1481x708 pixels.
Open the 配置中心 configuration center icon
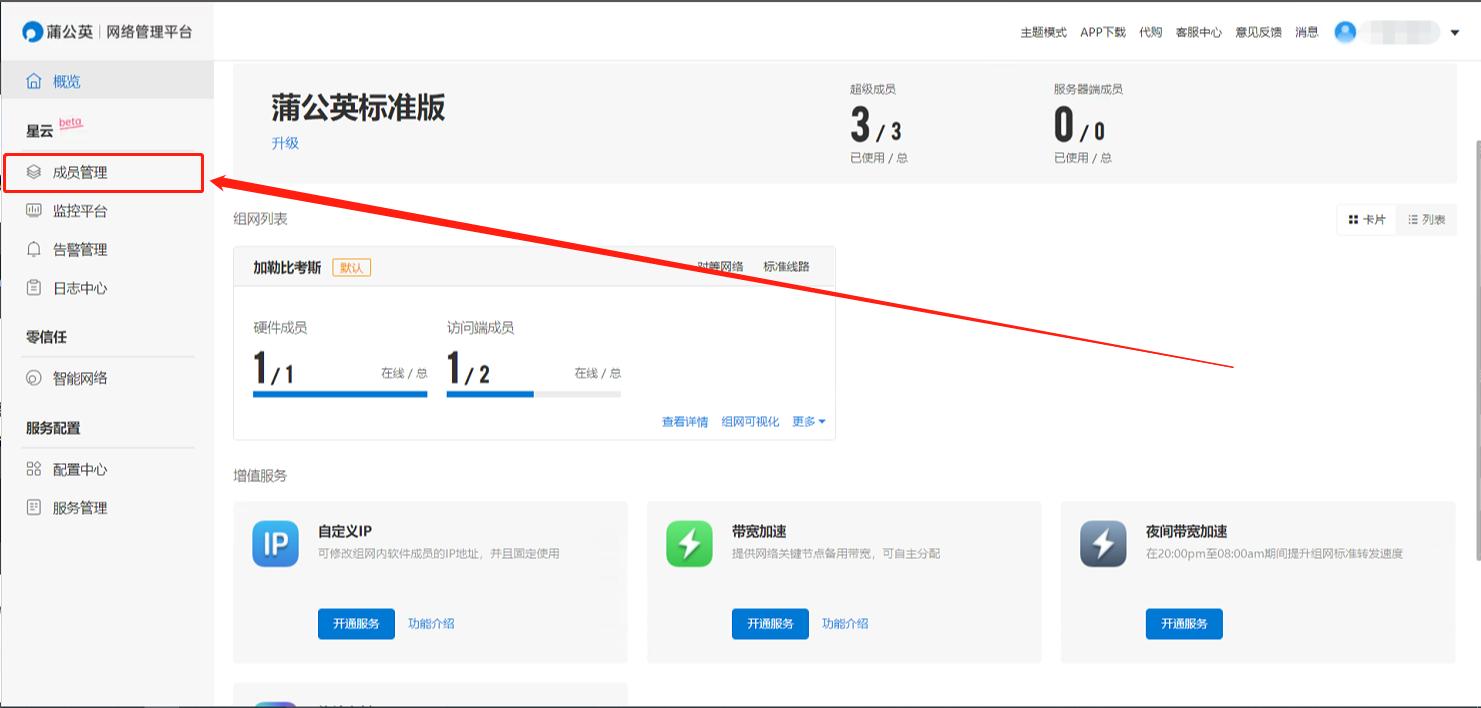coord(36,468)
